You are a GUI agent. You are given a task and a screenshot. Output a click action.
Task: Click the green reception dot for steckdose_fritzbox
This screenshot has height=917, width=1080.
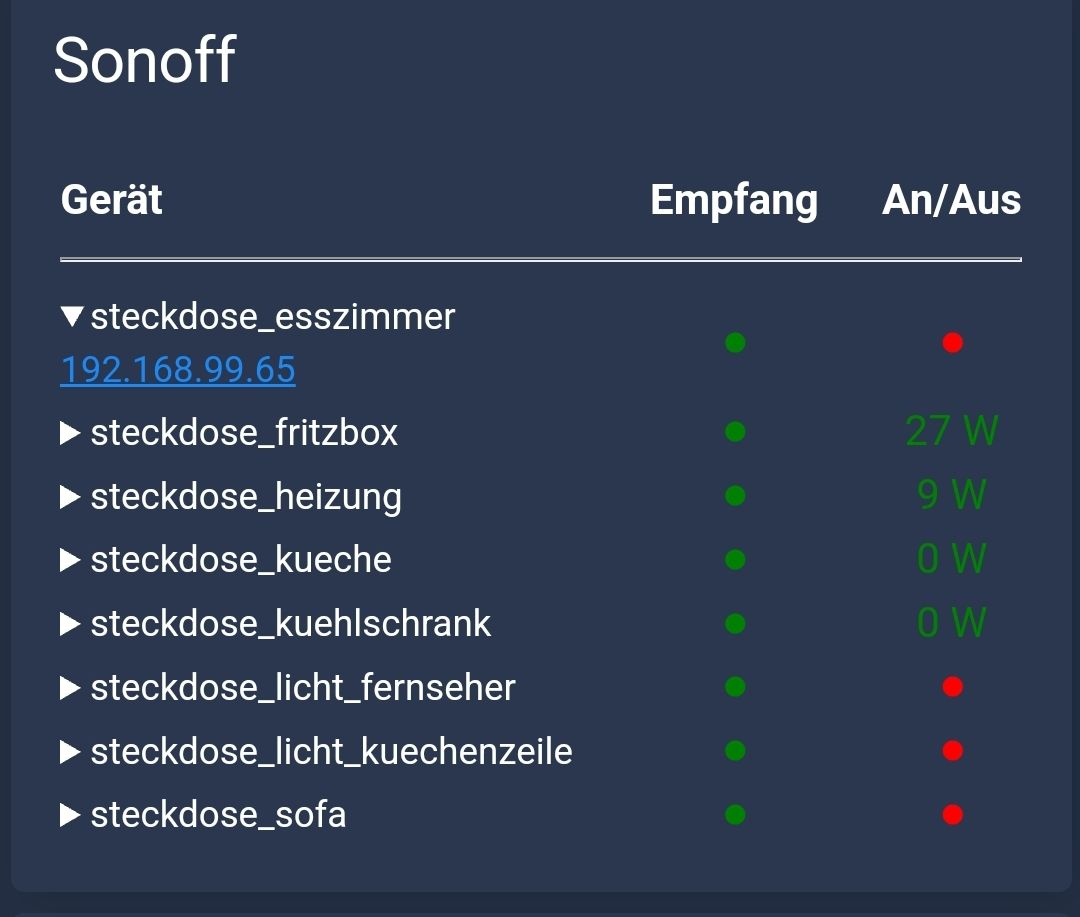coord(735,432)
